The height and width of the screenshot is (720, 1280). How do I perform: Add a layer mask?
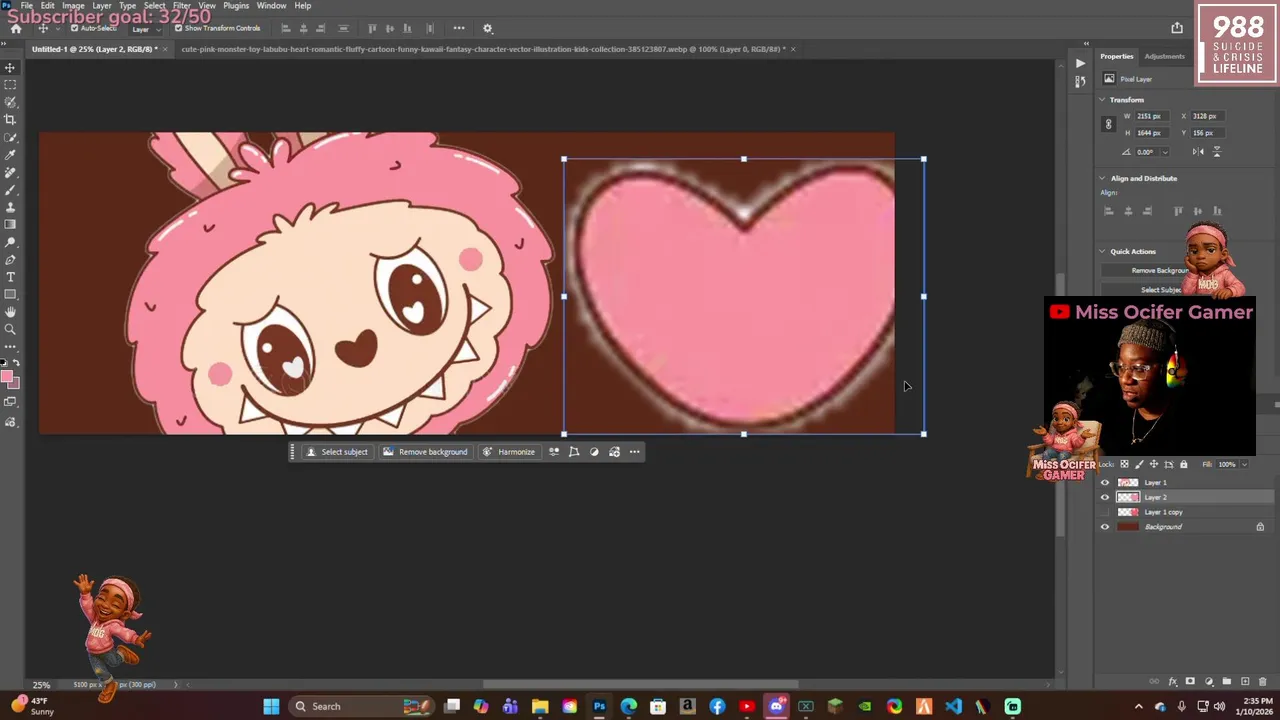click(x=1190, y=682)
